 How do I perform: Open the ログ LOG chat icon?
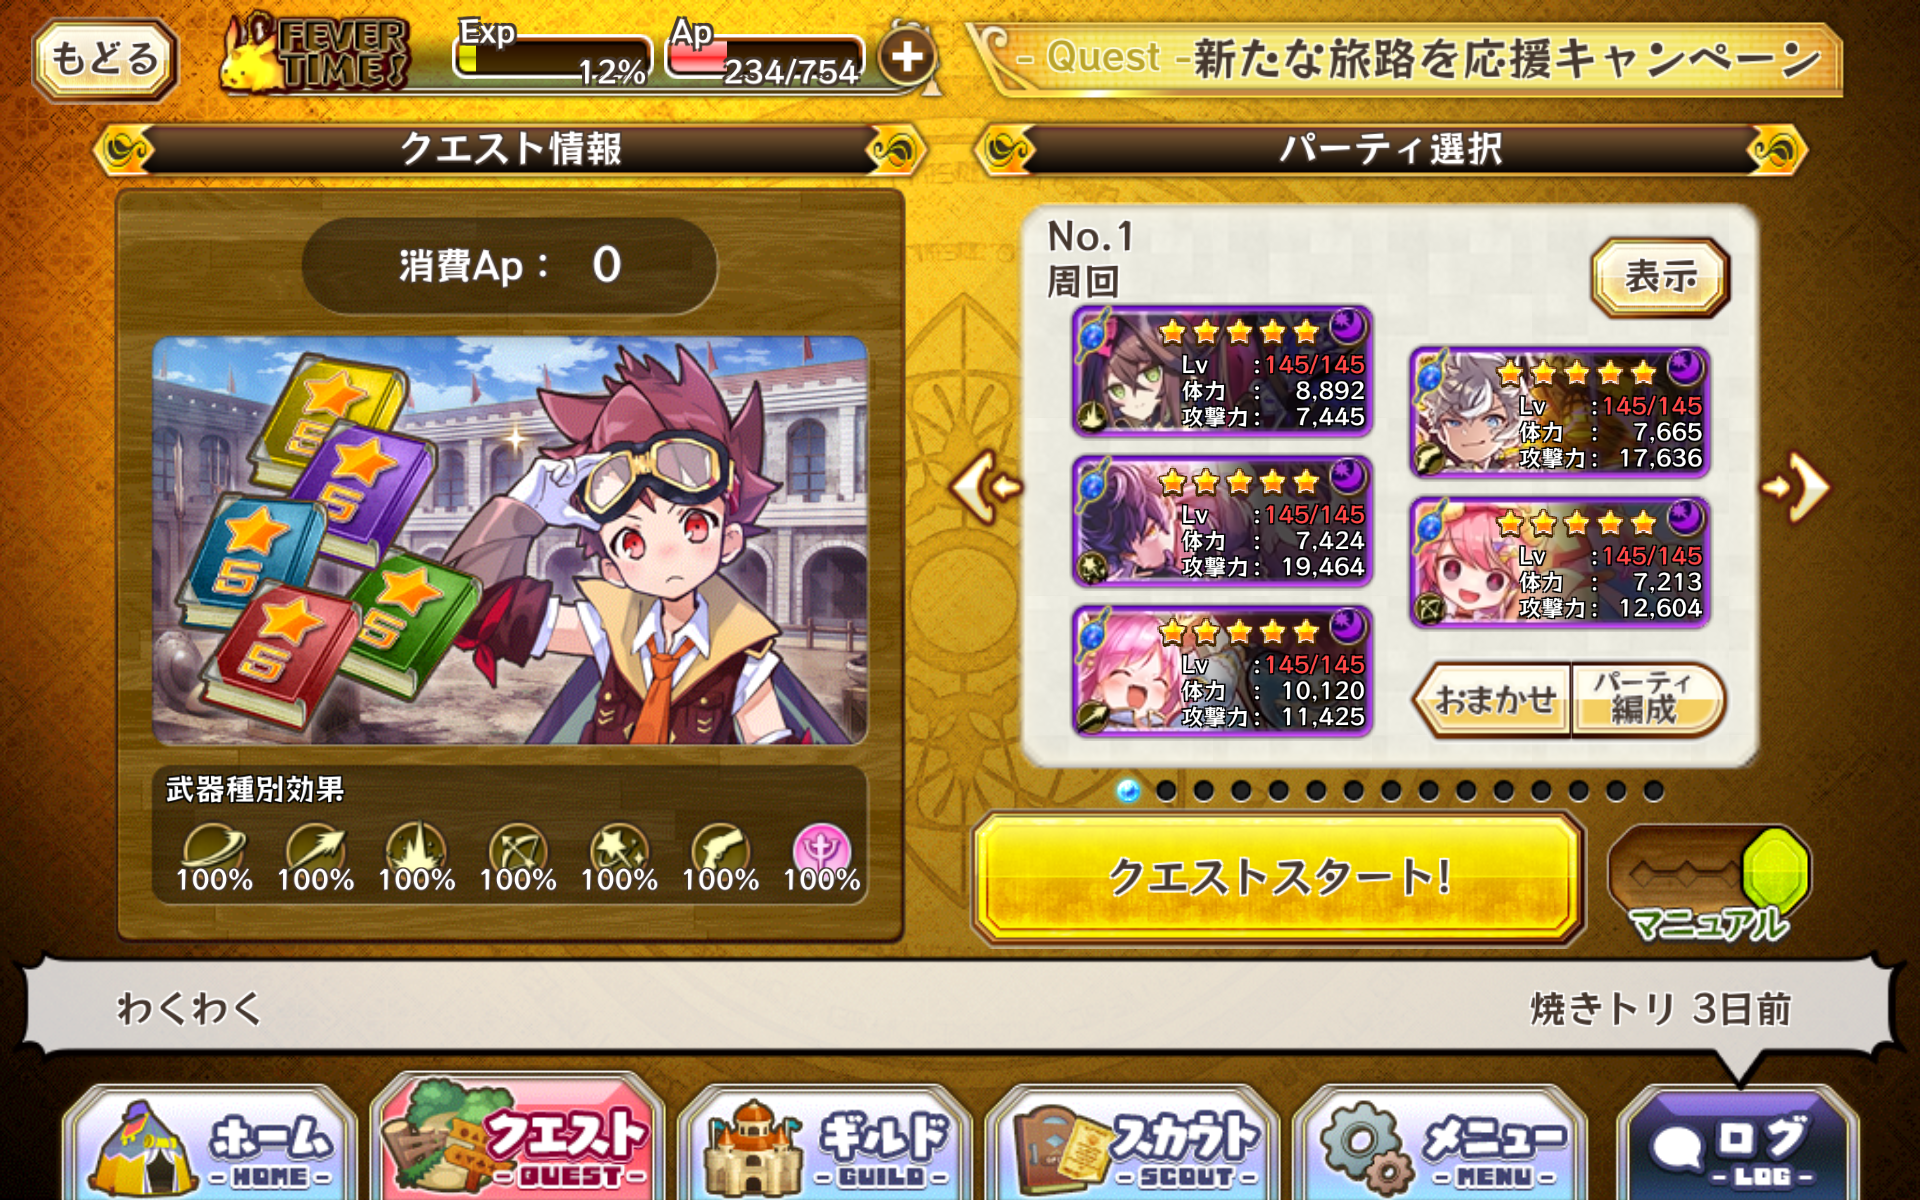[x=1737, y=1145]
